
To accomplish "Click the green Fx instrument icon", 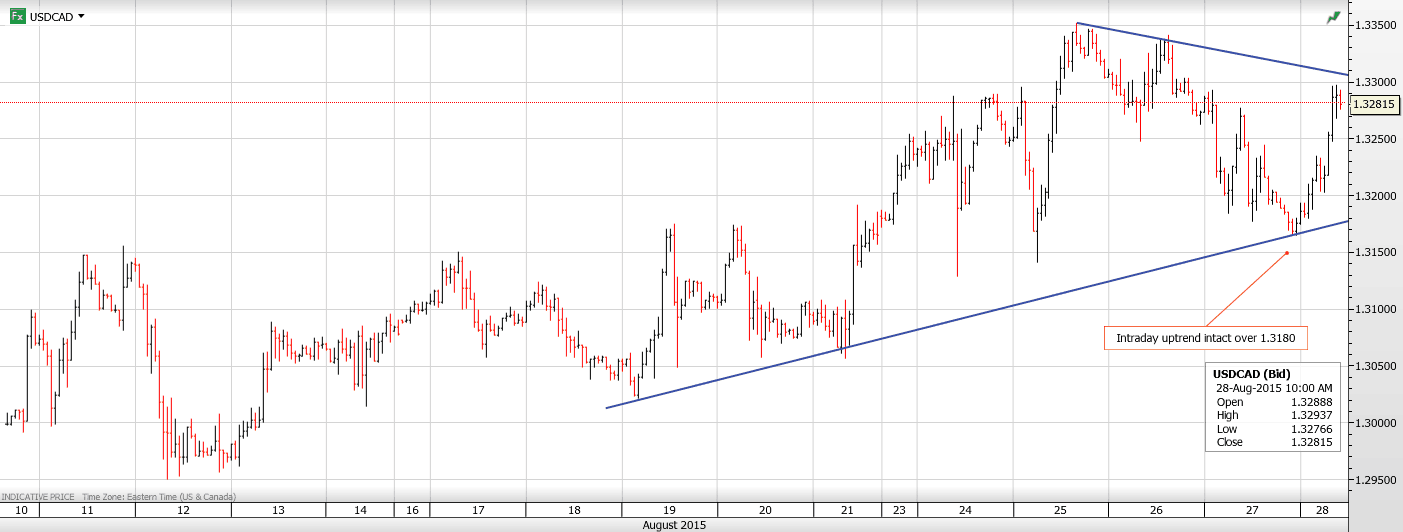I will click(18, 16).
